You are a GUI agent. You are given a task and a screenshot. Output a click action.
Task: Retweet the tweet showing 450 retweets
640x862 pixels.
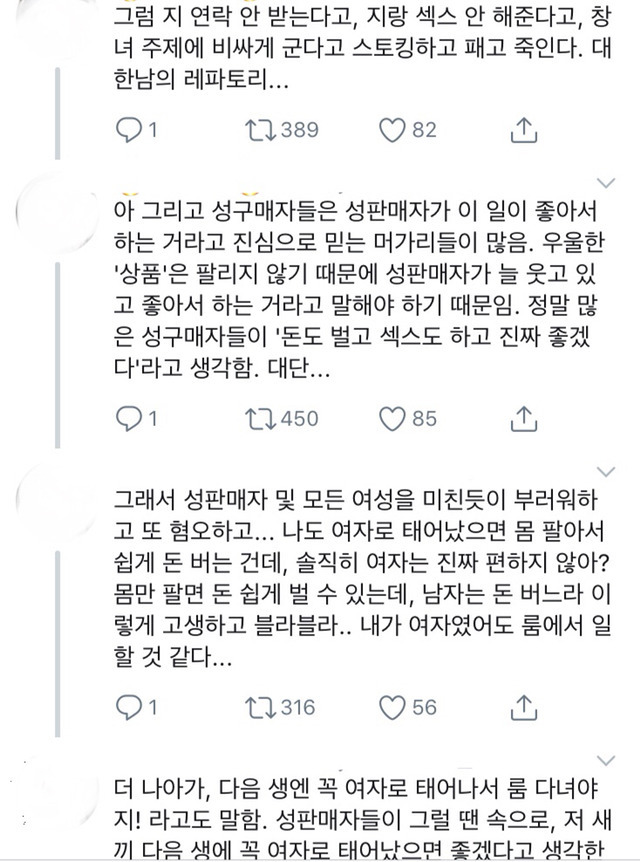[261, 420]
